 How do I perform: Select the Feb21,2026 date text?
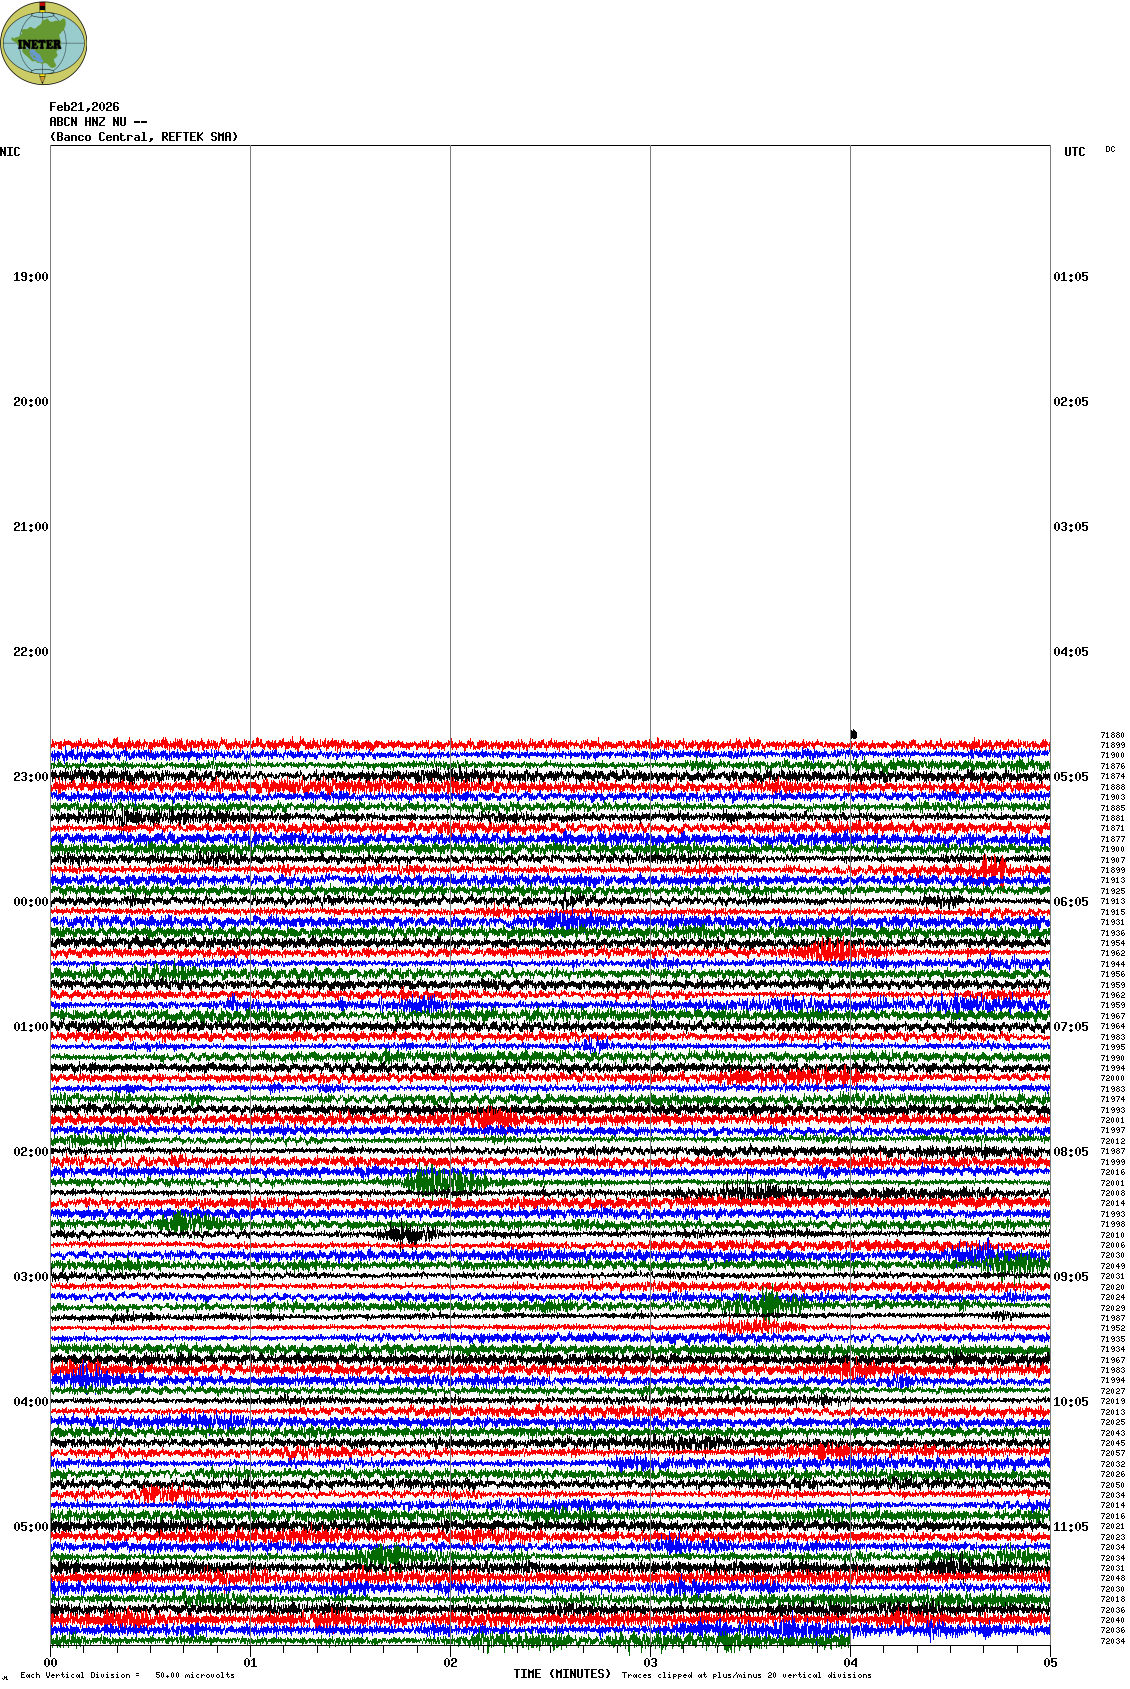pyautogui.click(x=84, y=107)
